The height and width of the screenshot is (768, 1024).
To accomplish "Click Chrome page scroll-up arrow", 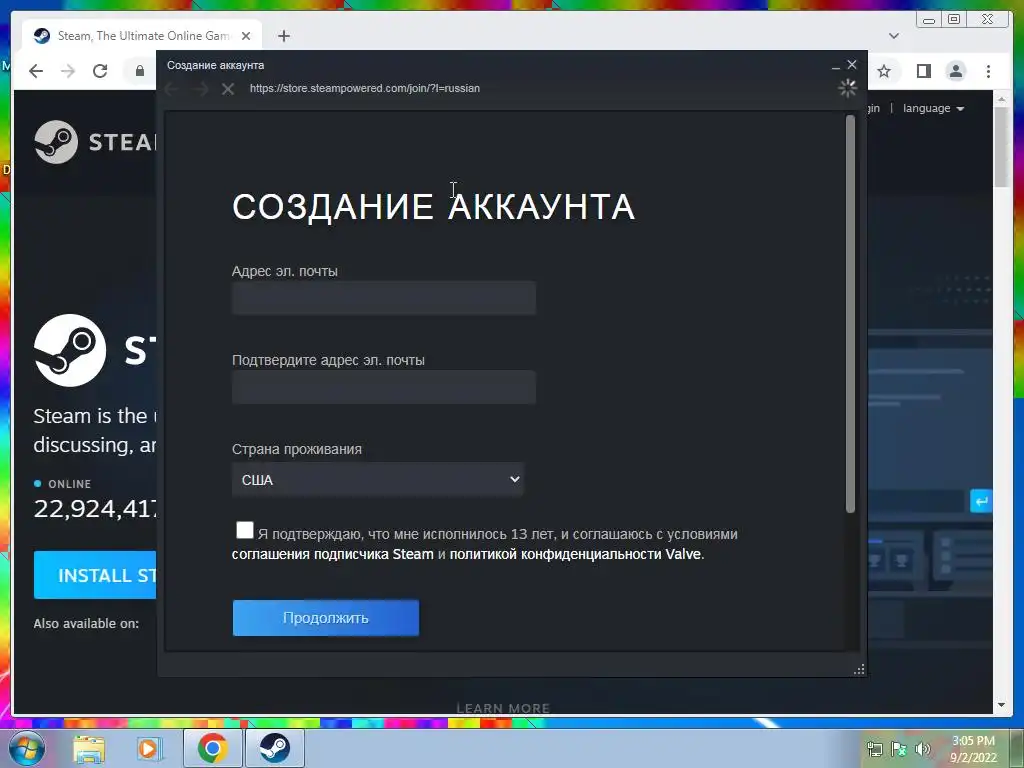I will (1001, 99).
